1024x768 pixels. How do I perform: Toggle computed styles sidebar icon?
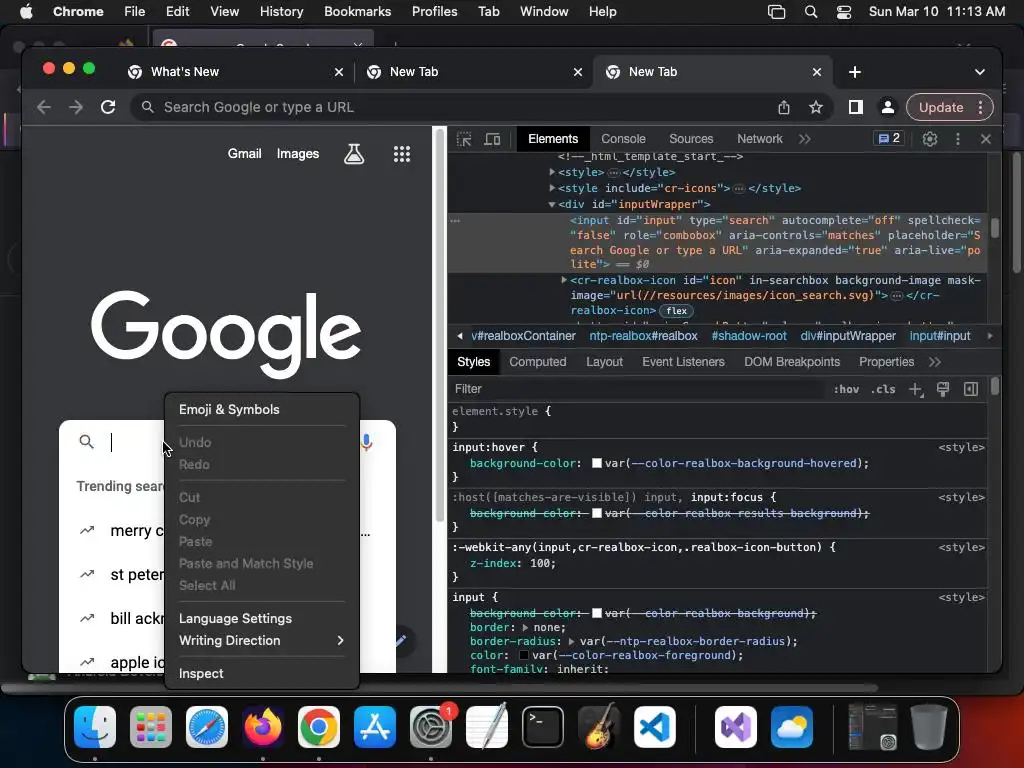pyautogui.click(x=971, y=389)
